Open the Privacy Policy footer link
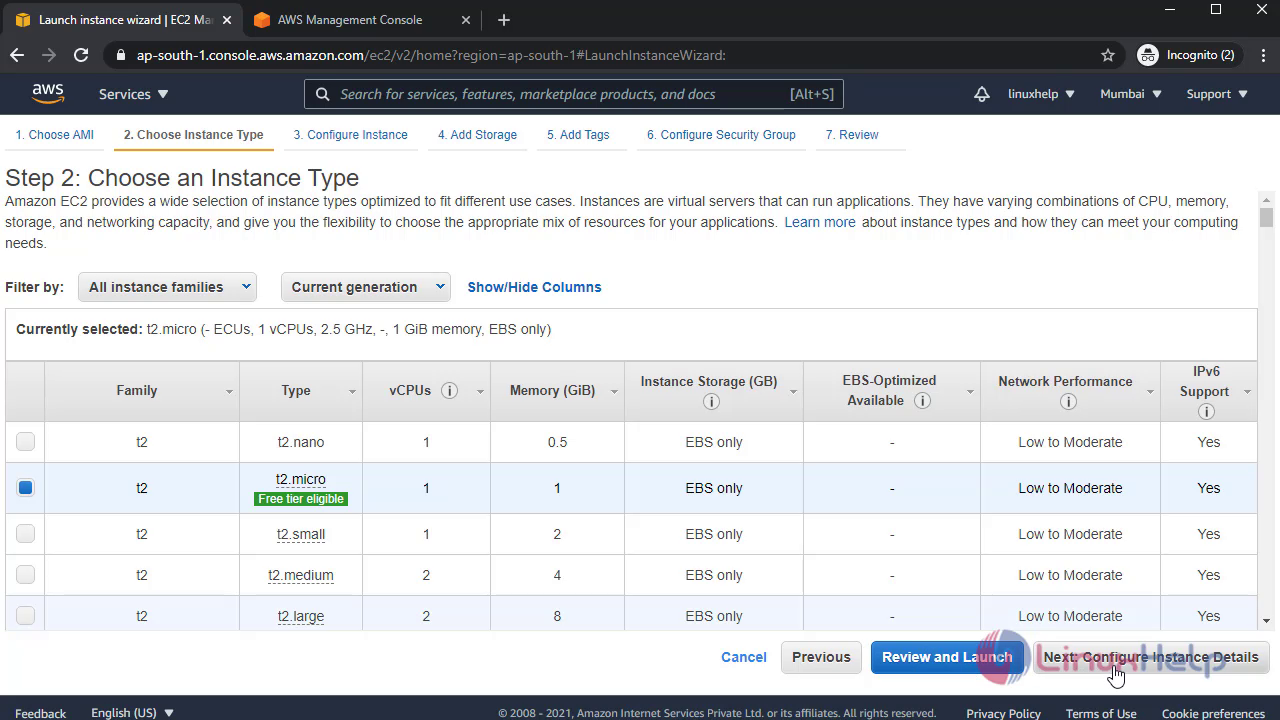The height and width of the screenshot is (720, 1280). (x=1003, y=713)
